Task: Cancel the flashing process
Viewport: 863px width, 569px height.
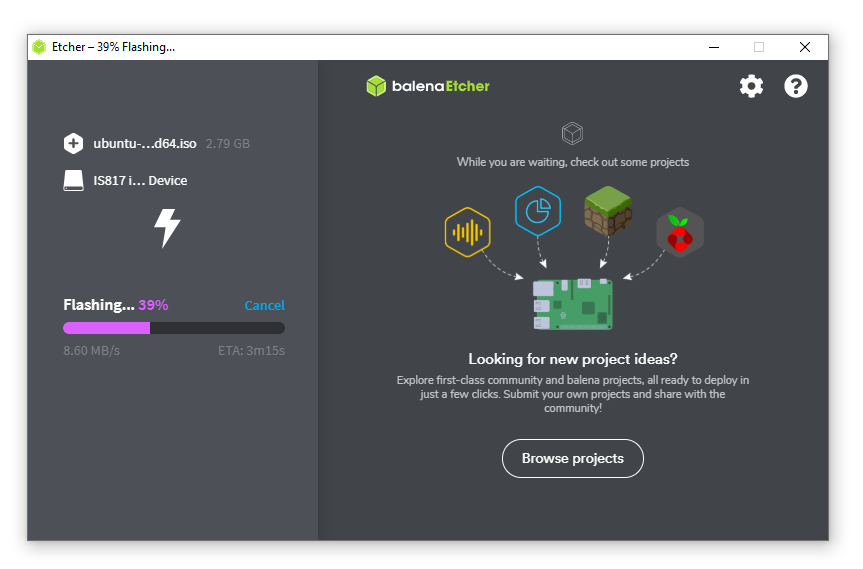Action: coord(264,305)
